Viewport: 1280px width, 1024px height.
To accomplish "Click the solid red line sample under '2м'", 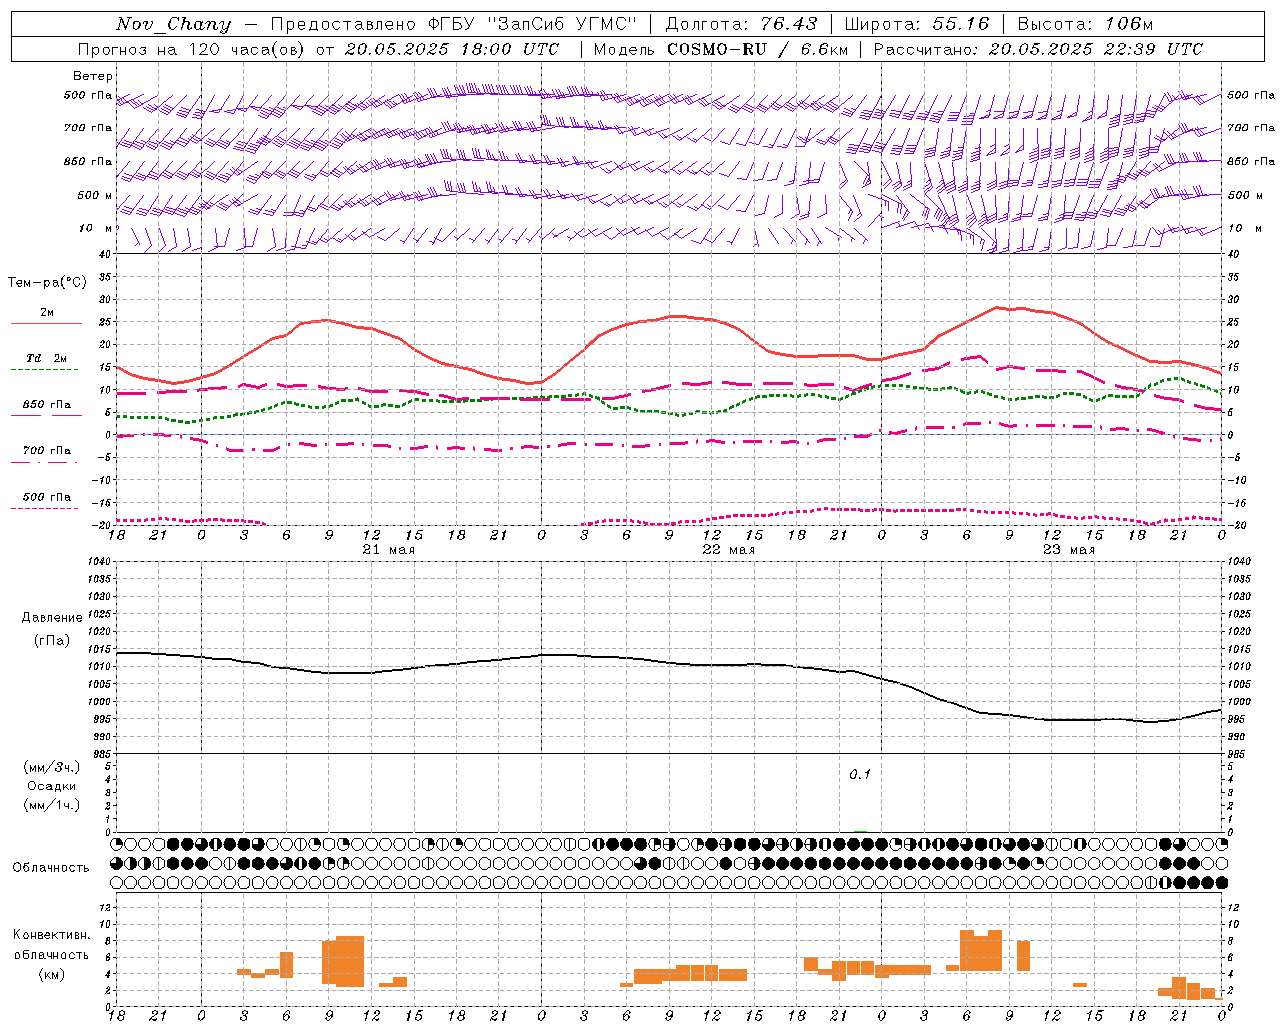I will click(x=46, y=323).
